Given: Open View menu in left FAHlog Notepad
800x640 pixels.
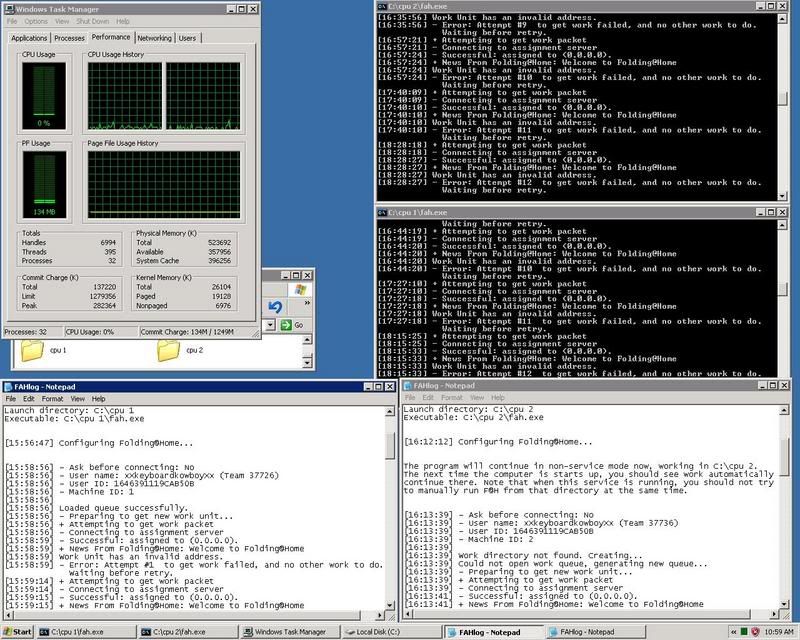Looking at the screenshot, I should (78, 399).
